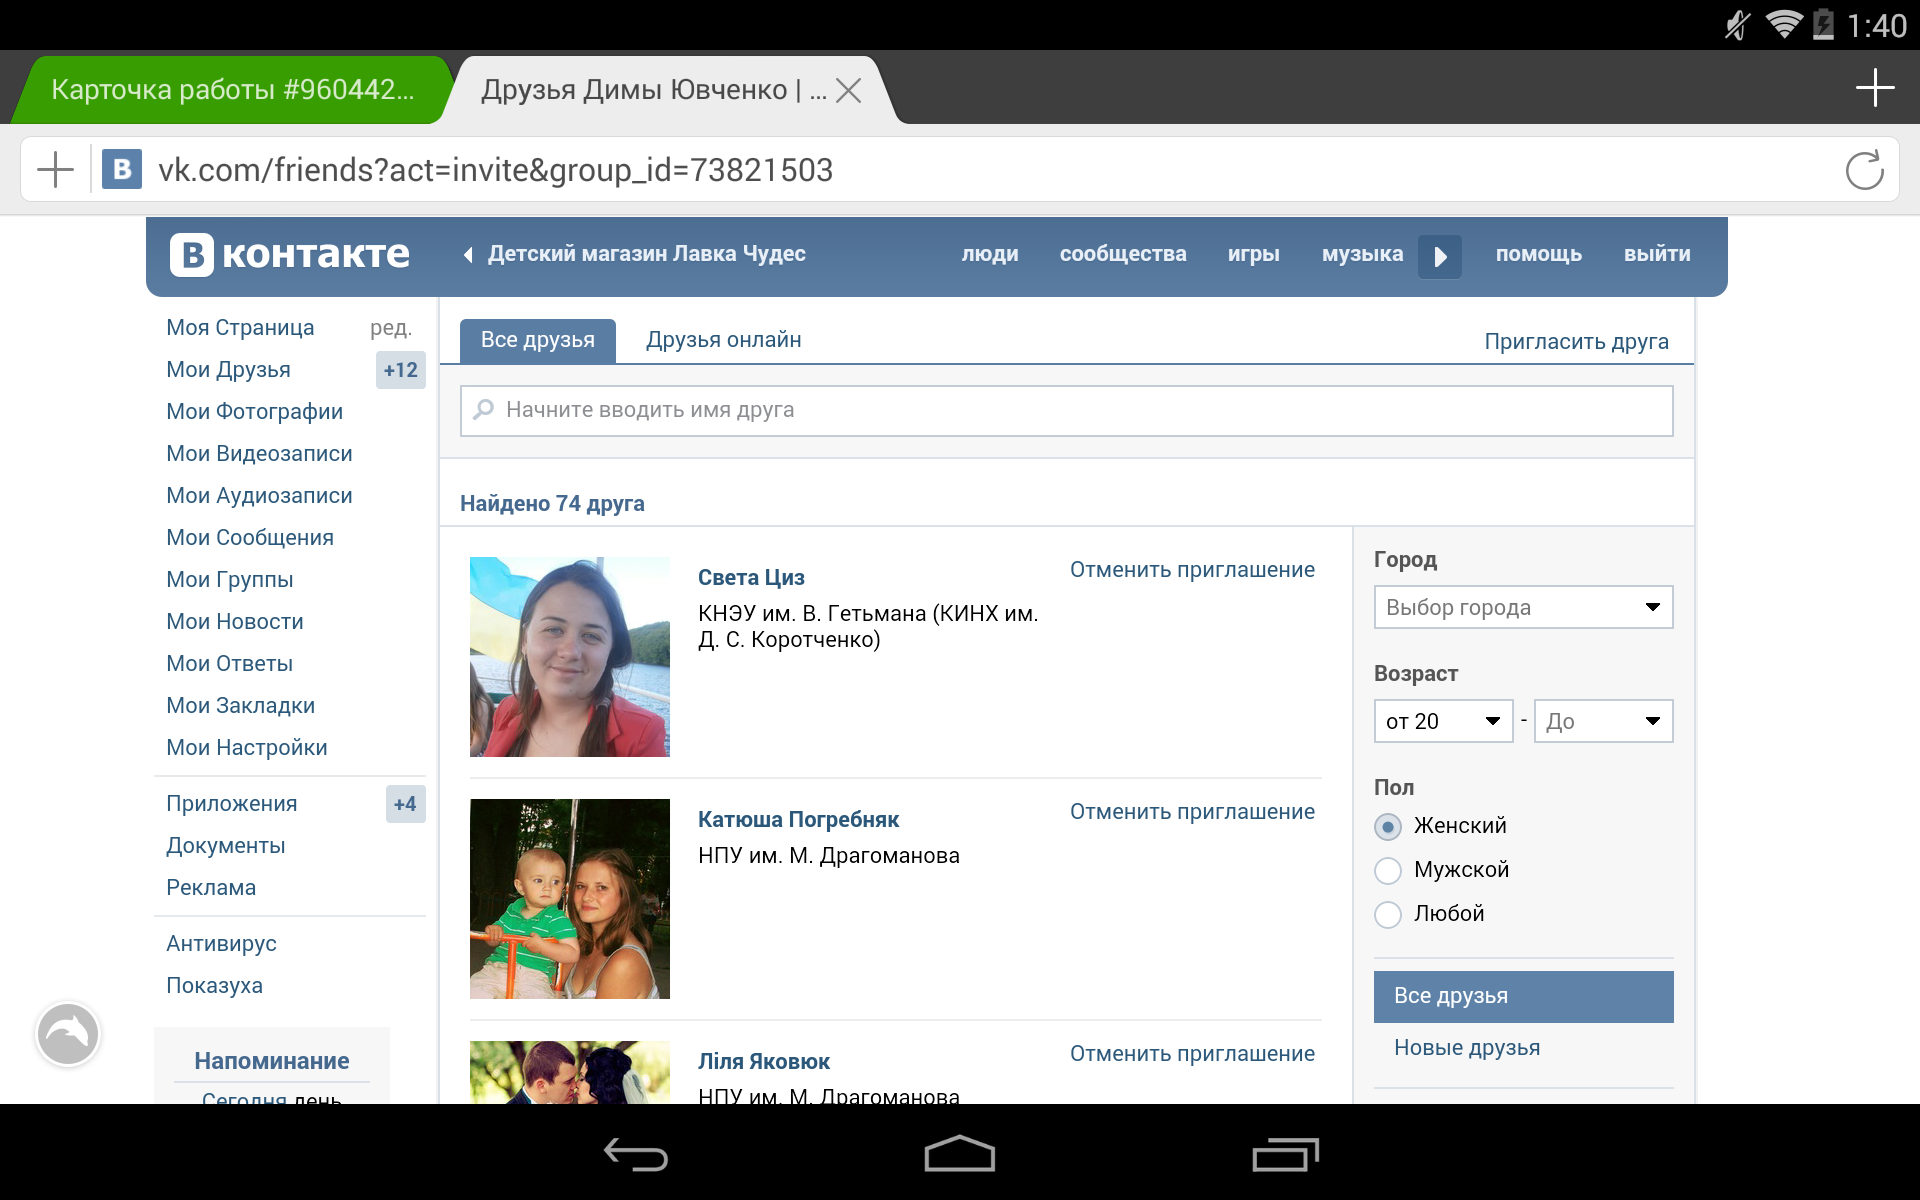Open Мои Аудиозаписи in sidebar
Image resolution: width=1920 pixels, height=1200 pixels.
click(259, 496)
